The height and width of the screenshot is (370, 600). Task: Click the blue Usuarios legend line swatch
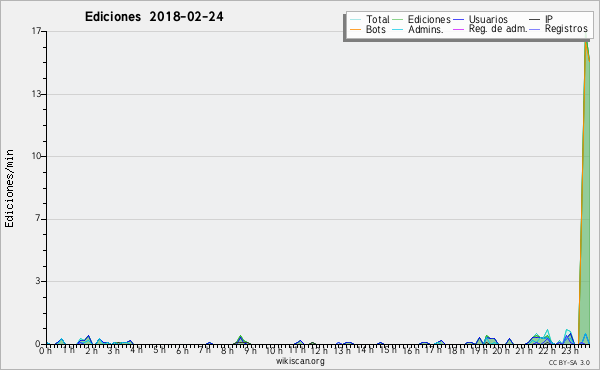458,20
